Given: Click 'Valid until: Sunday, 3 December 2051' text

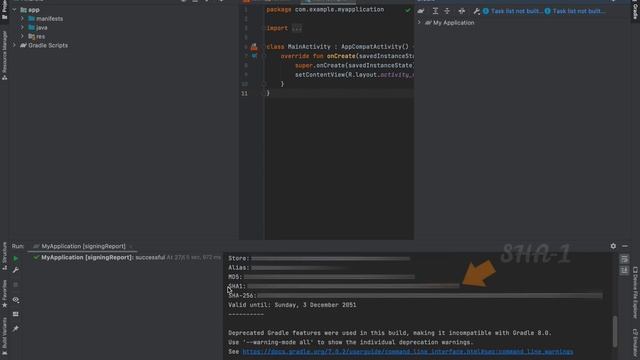Looking at the screenshot, I should [292, 305].
